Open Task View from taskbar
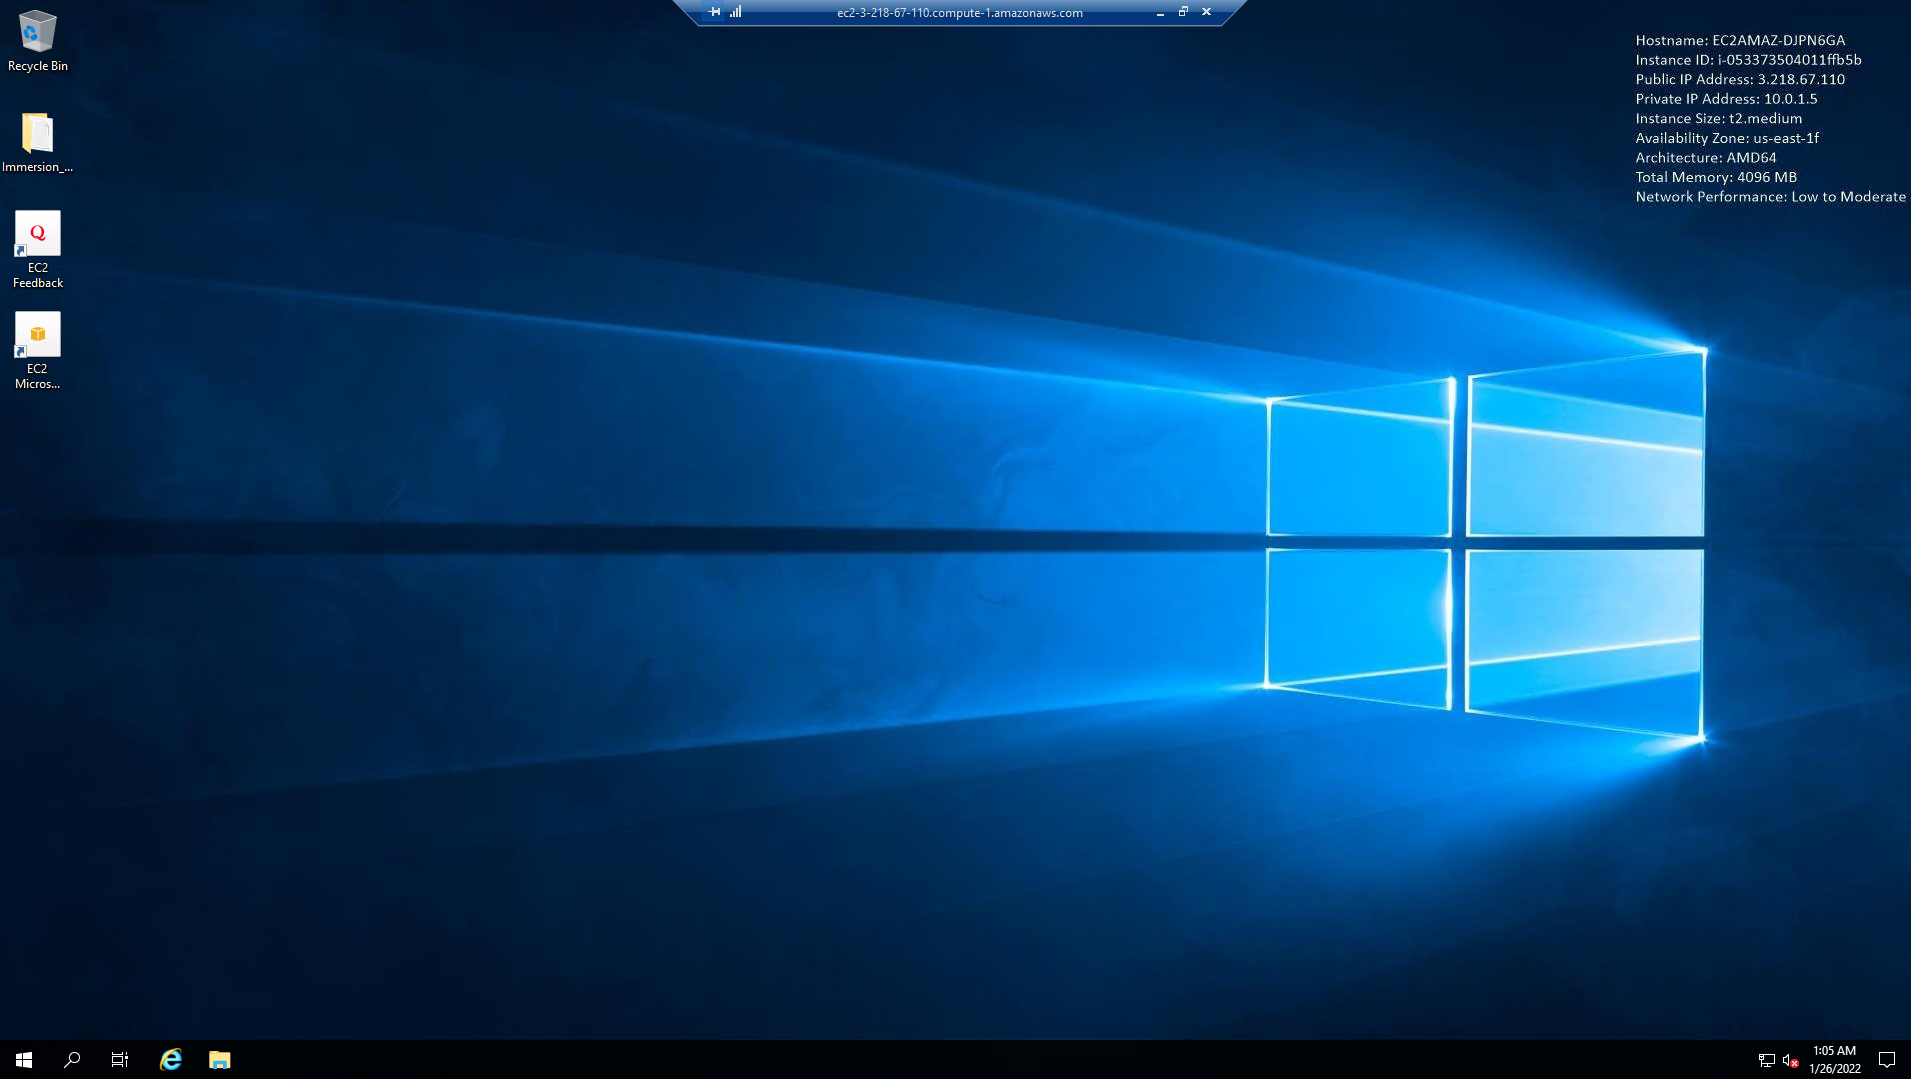Screen dimensions: 1911x1079 pyautogui.click(x=120, y=1060)
